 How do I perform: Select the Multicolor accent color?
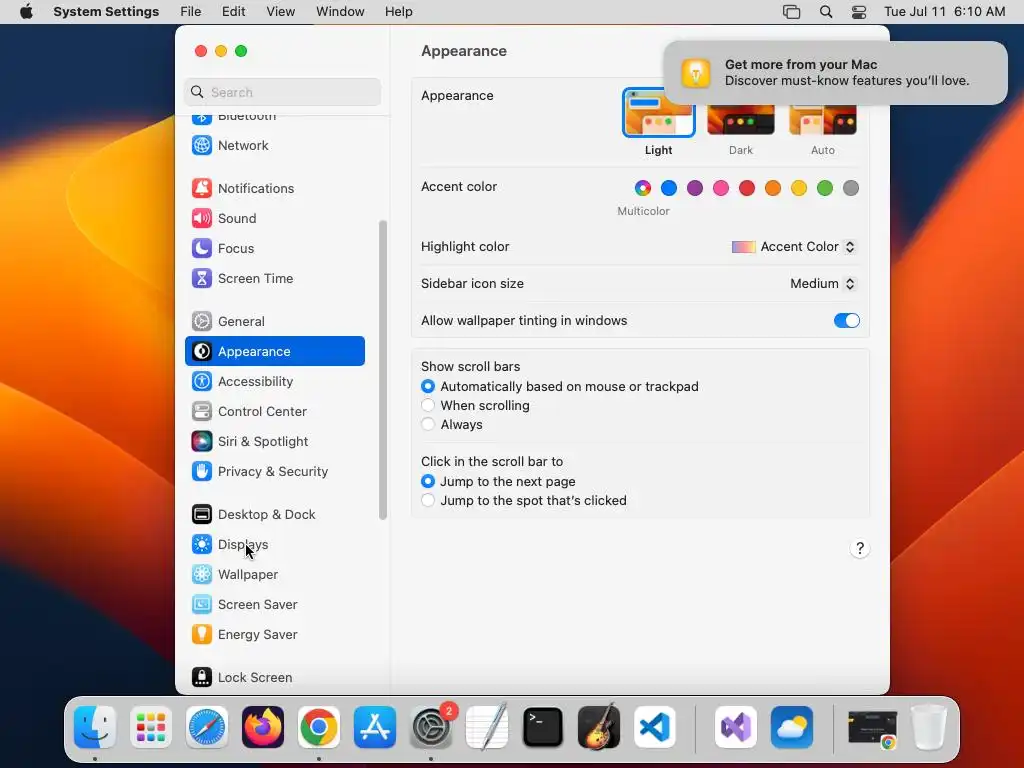click(x=643, y=188)
